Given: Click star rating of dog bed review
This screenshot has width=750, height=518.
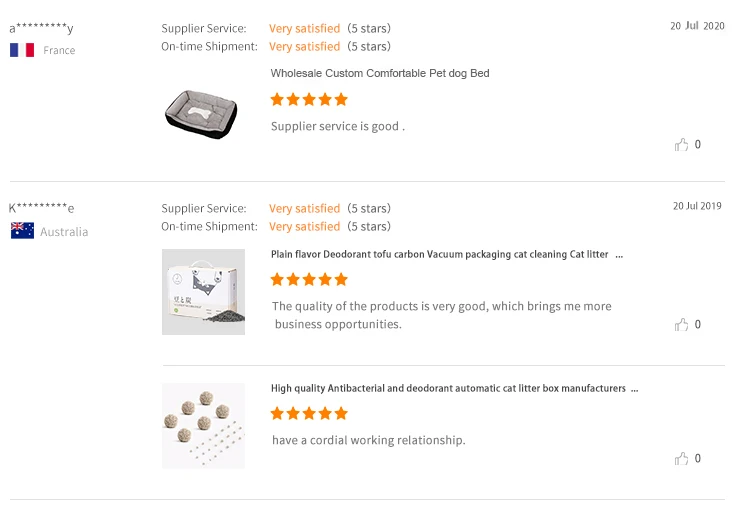Looking at the screenshot, I should coord(309,100).
